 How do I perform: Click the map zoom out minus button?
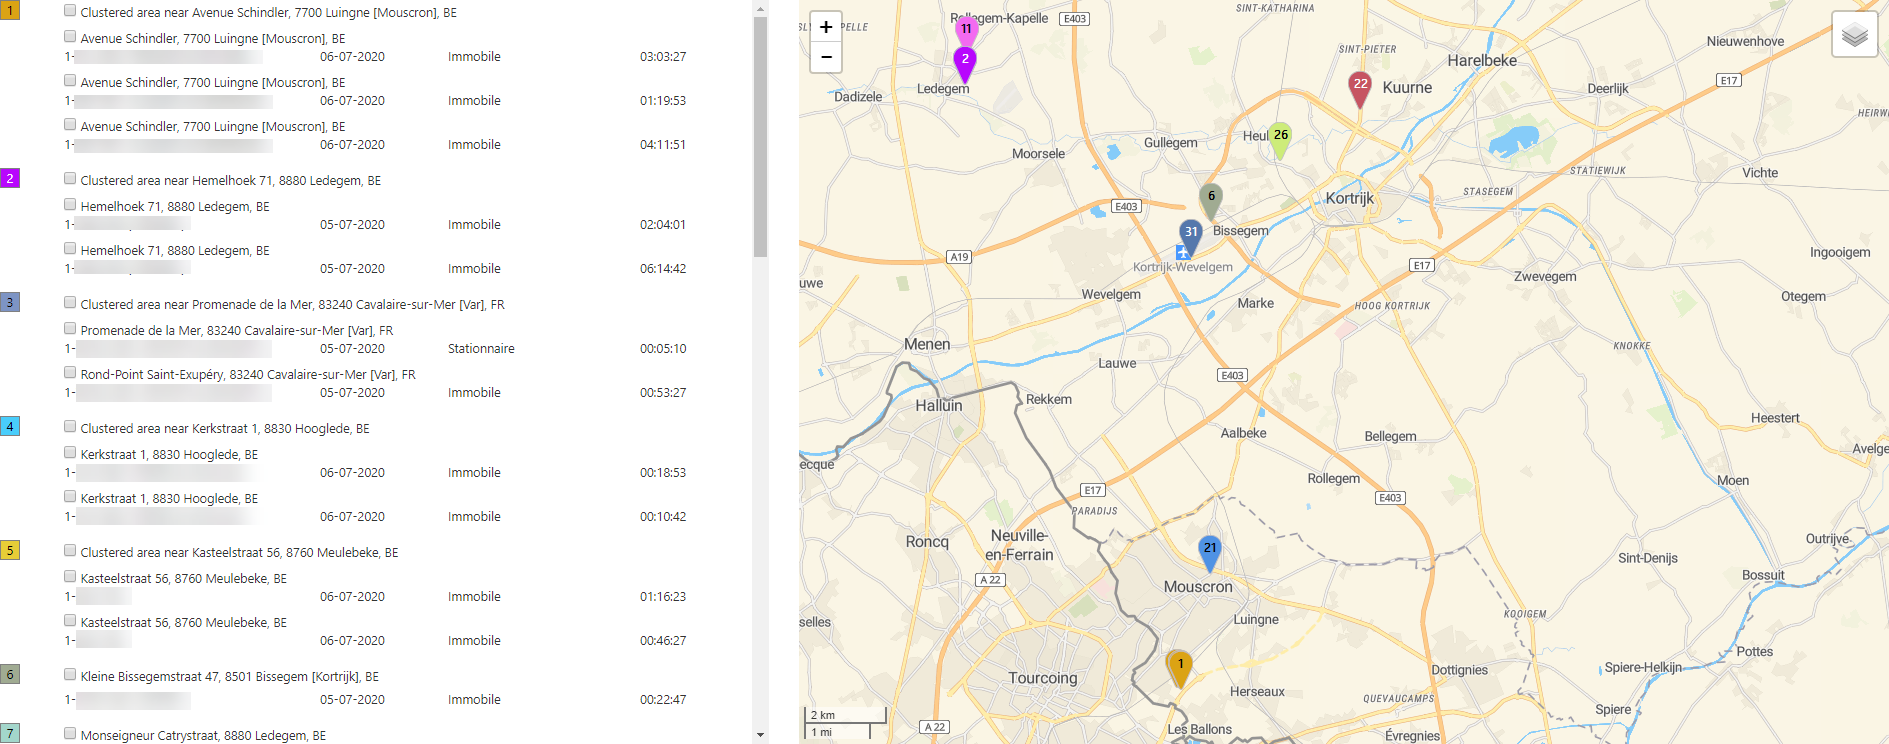tap(825, 57)
